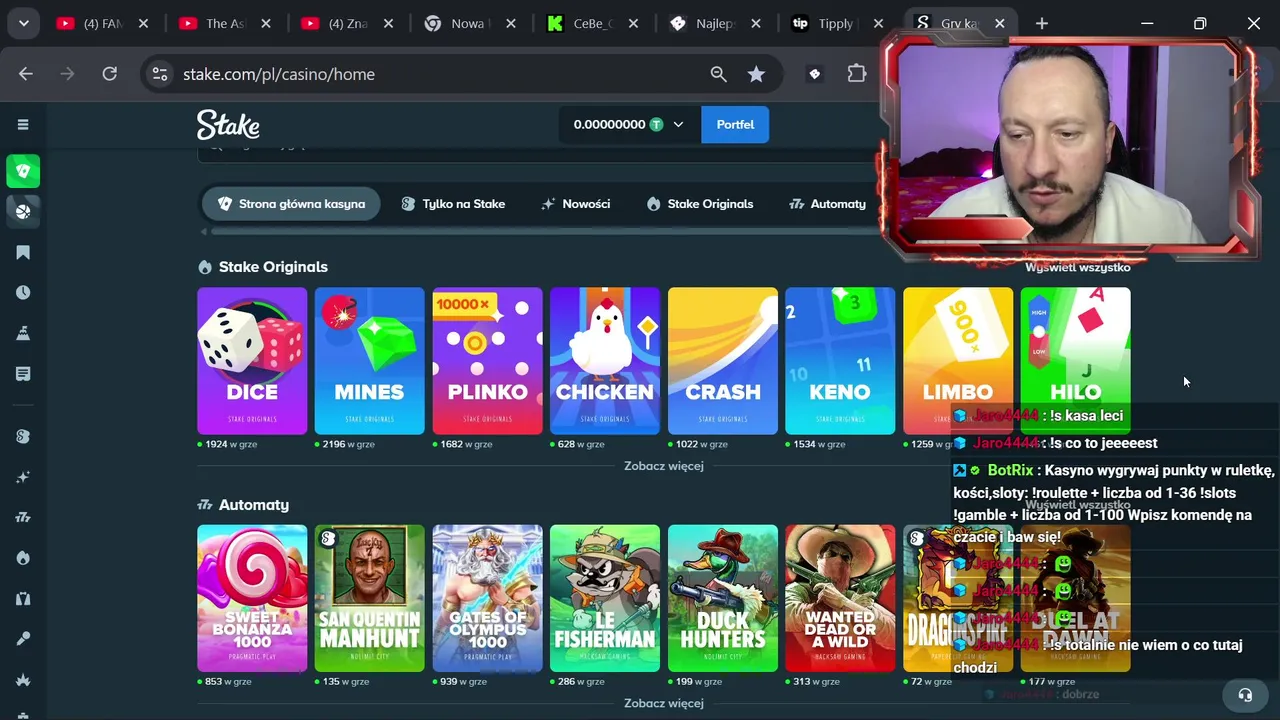This screenshot has height=720, width=1280.
Task: Open the zoom magnifier in address bar
Action: coord(718,74)
